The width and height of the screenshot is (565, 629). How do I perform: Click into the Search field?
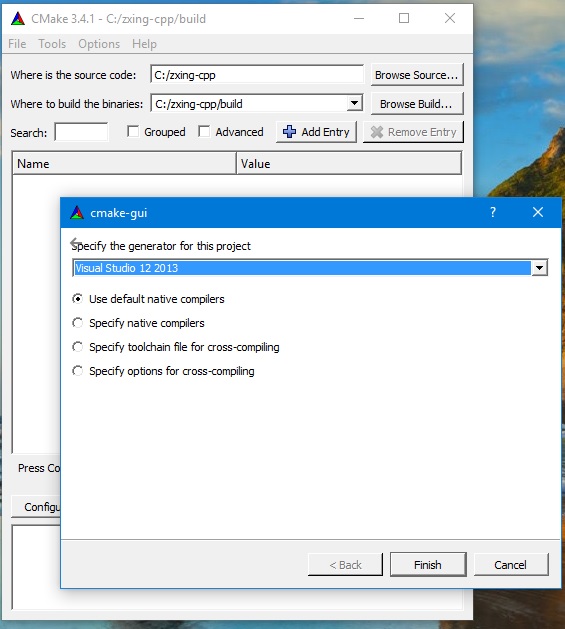[x=81, y=132]
